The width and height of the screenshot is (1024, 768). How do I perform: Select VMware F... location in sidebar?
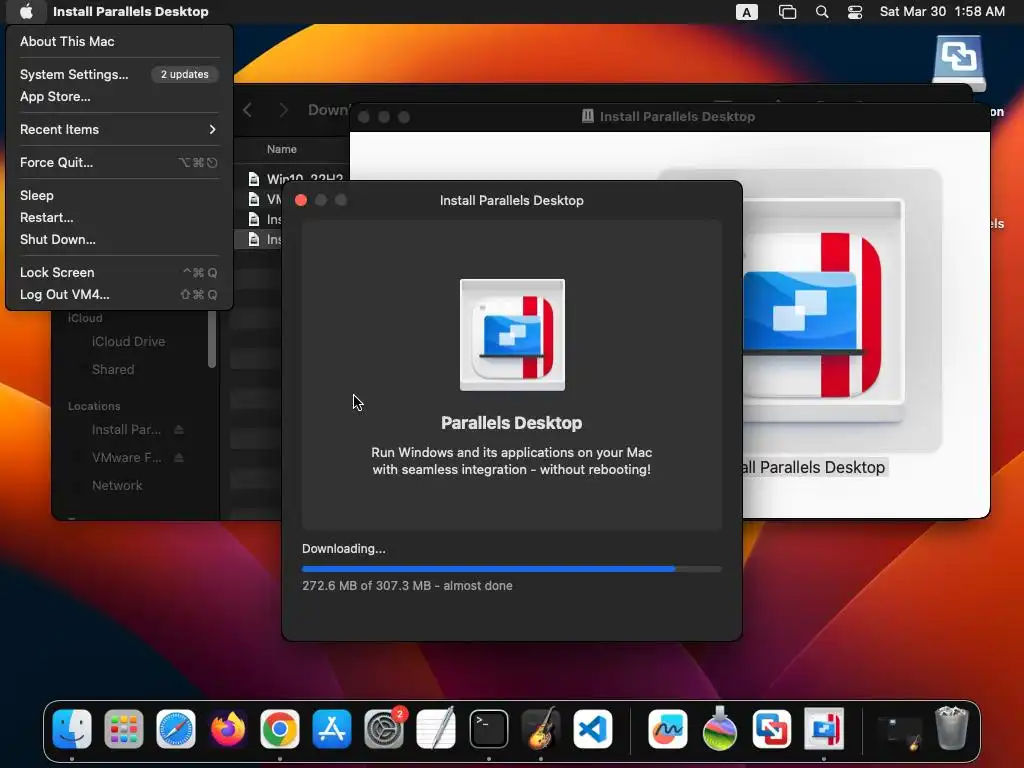[x=127, y=458]
